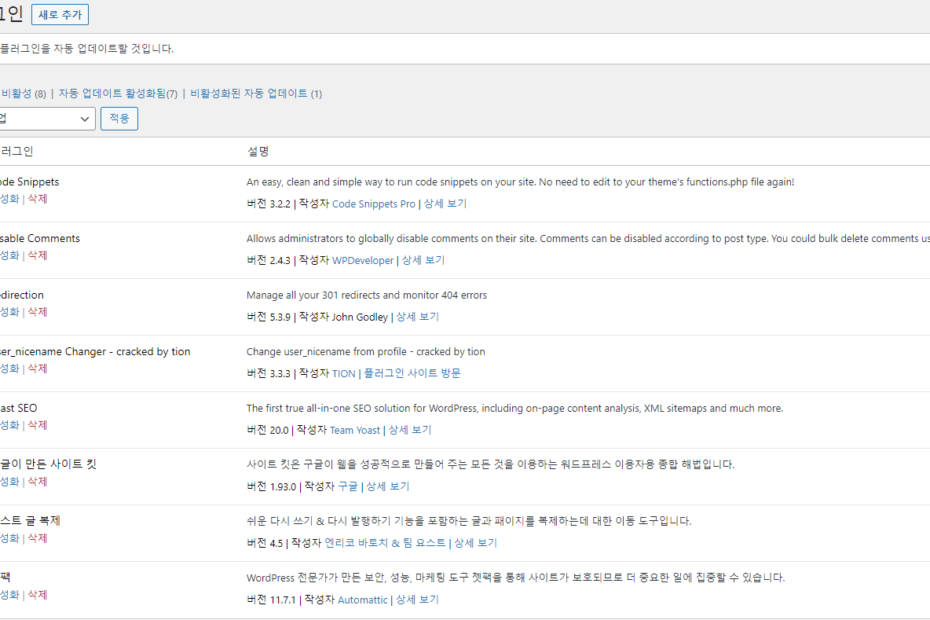This screenshot has height=620, width=930.
Task: Click the 새로 추가 button
Action: (x=60, y=15)
